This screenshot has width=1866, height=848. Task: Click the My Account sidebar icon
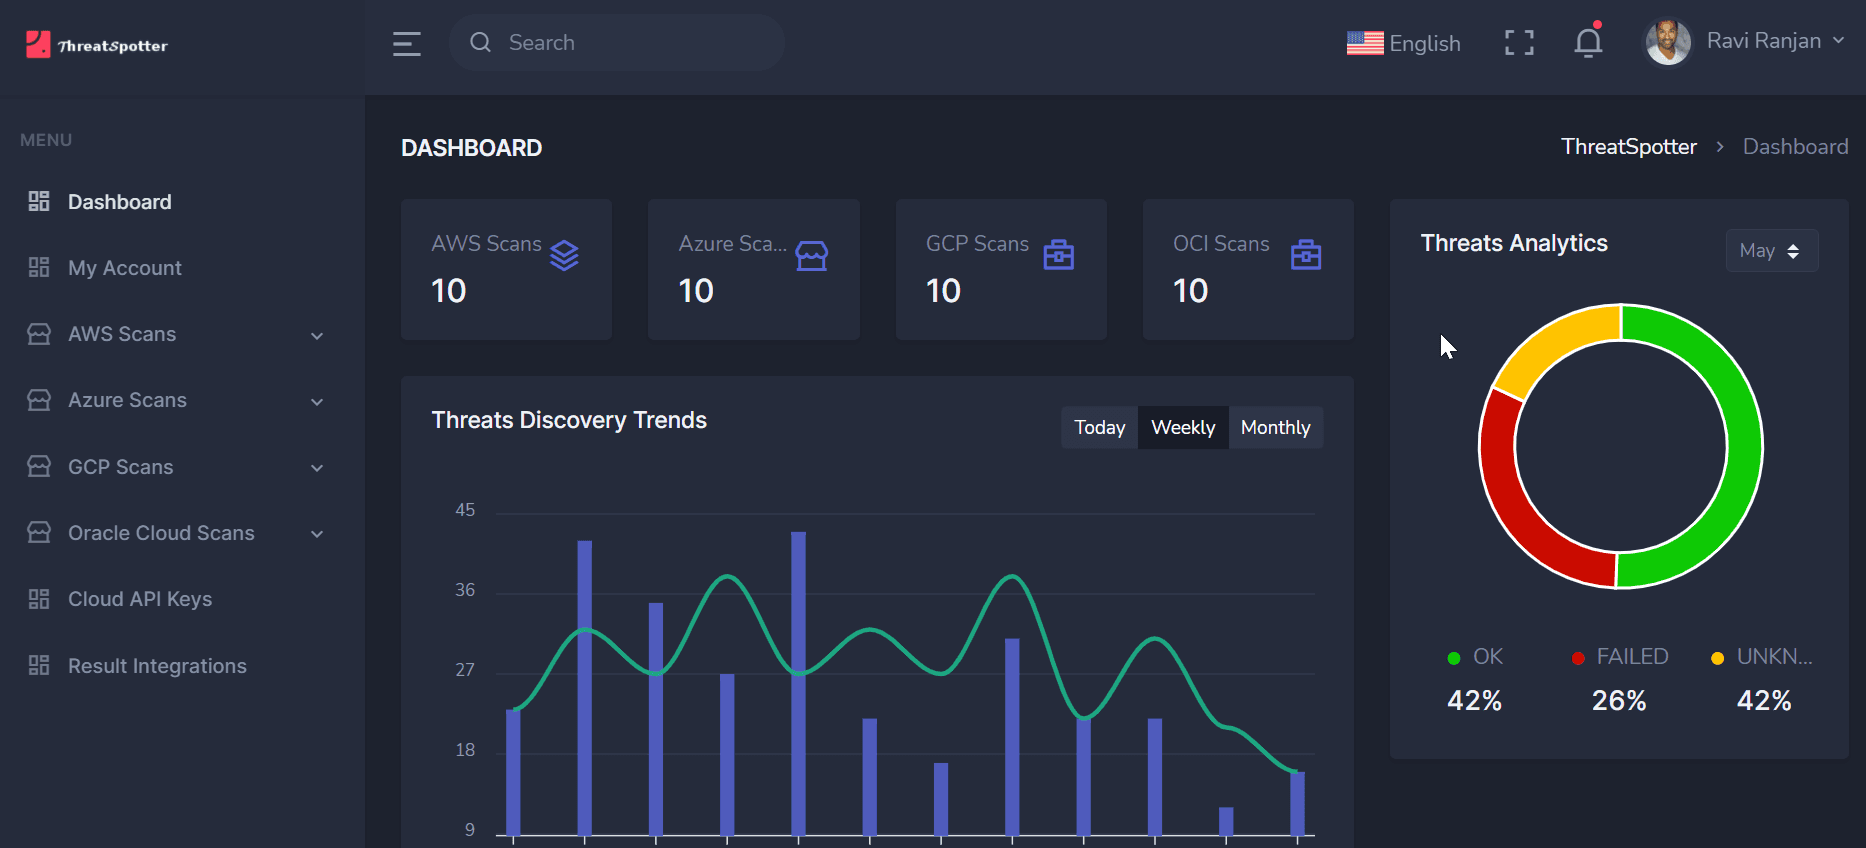[x=39, y=267]
